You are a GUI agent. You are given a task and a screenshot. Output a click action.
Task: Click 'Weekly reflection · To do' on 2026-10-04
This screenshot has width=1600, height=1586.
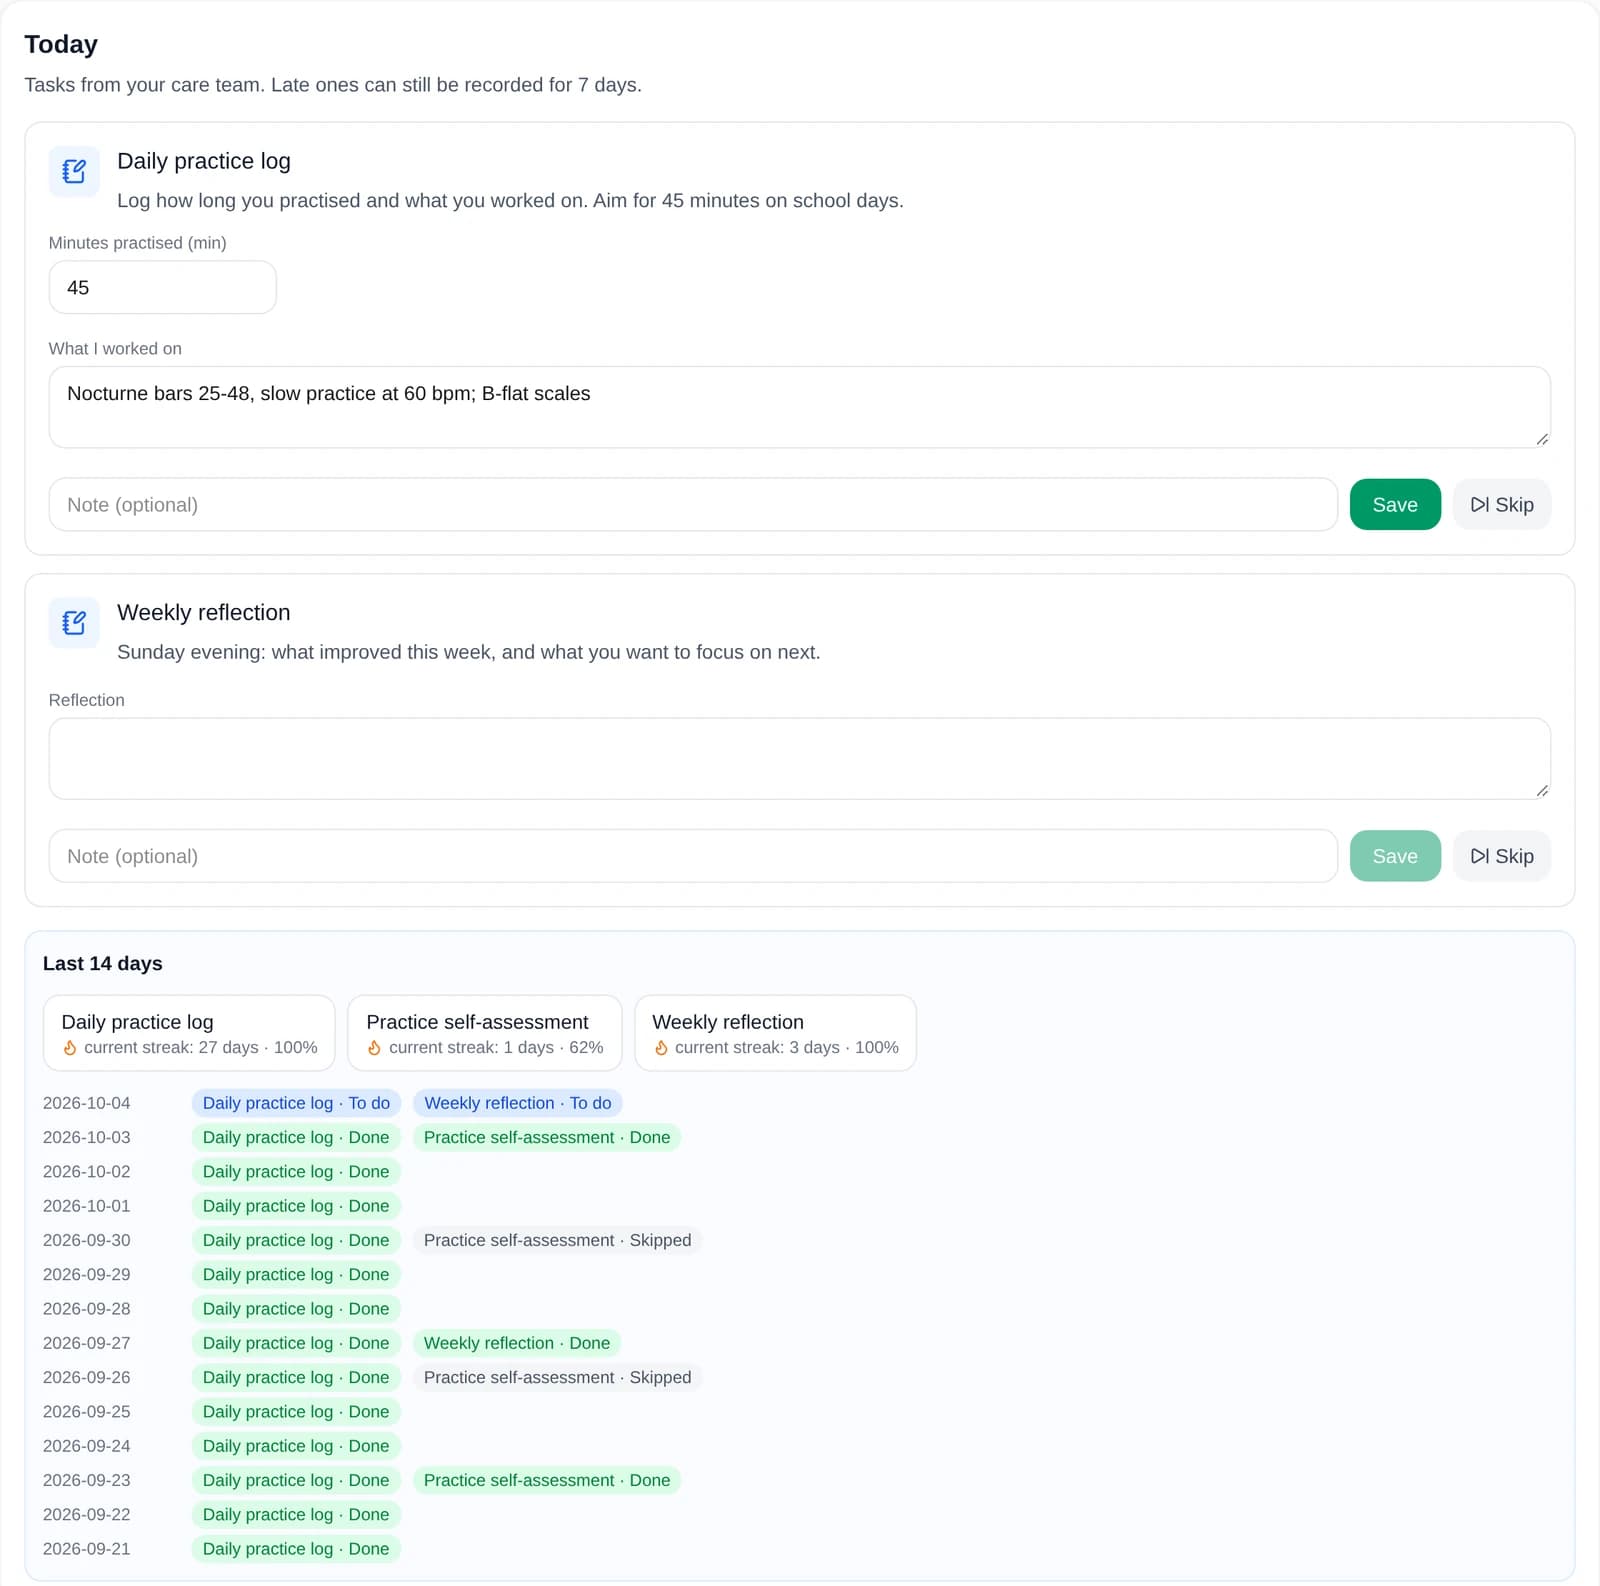point(517,1103)
